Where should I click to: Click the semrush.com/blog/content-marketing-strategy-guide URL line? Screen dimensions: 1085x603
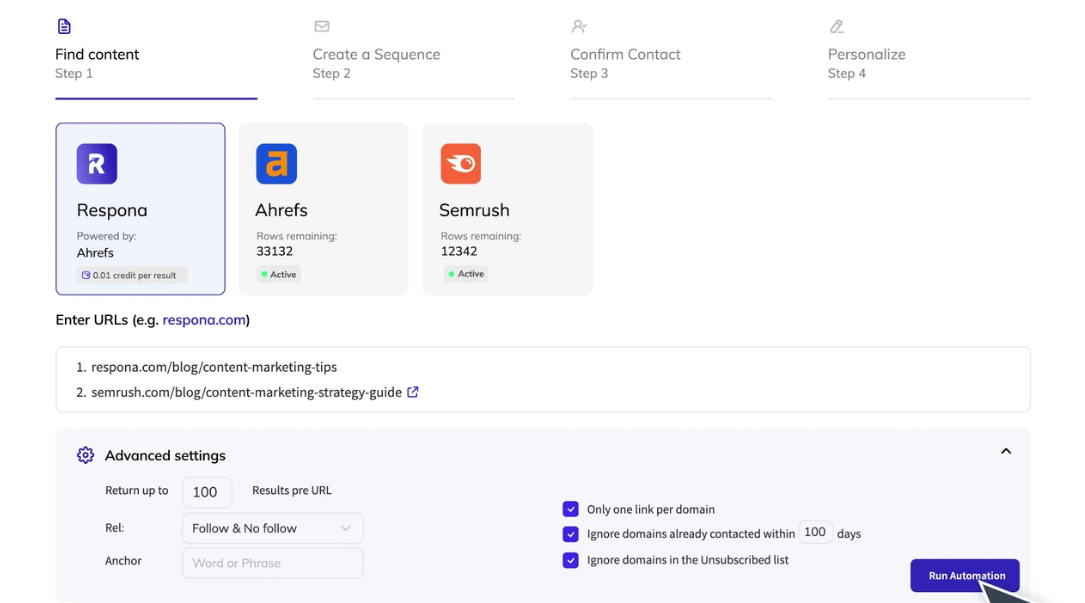click(x=246, y=392)
